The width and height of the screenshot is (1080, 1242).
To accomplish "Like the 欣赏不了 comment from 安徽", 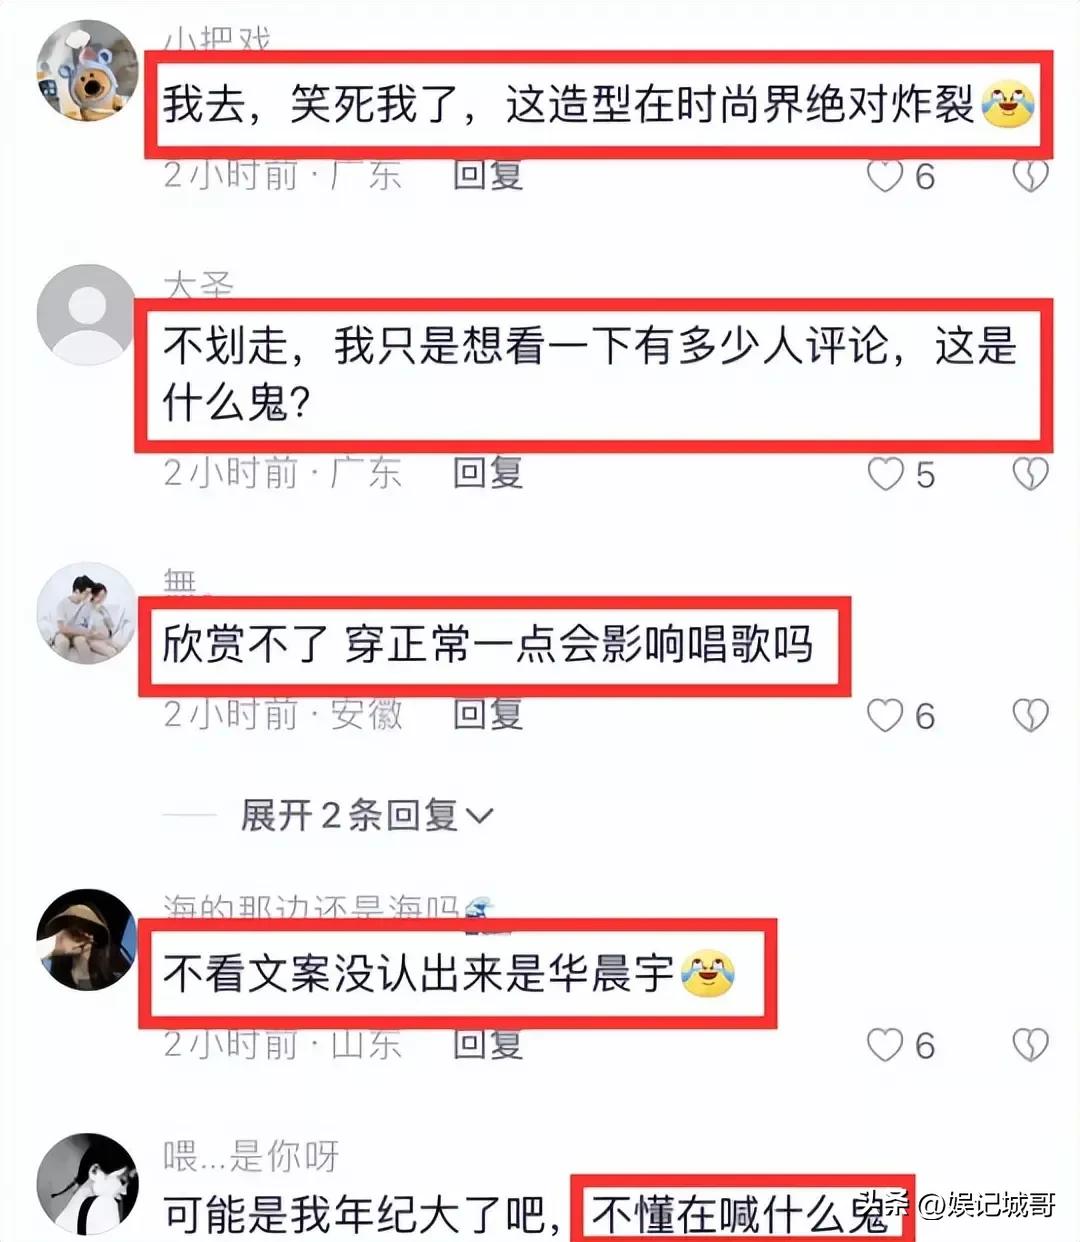I will click(x=885, y=715).
